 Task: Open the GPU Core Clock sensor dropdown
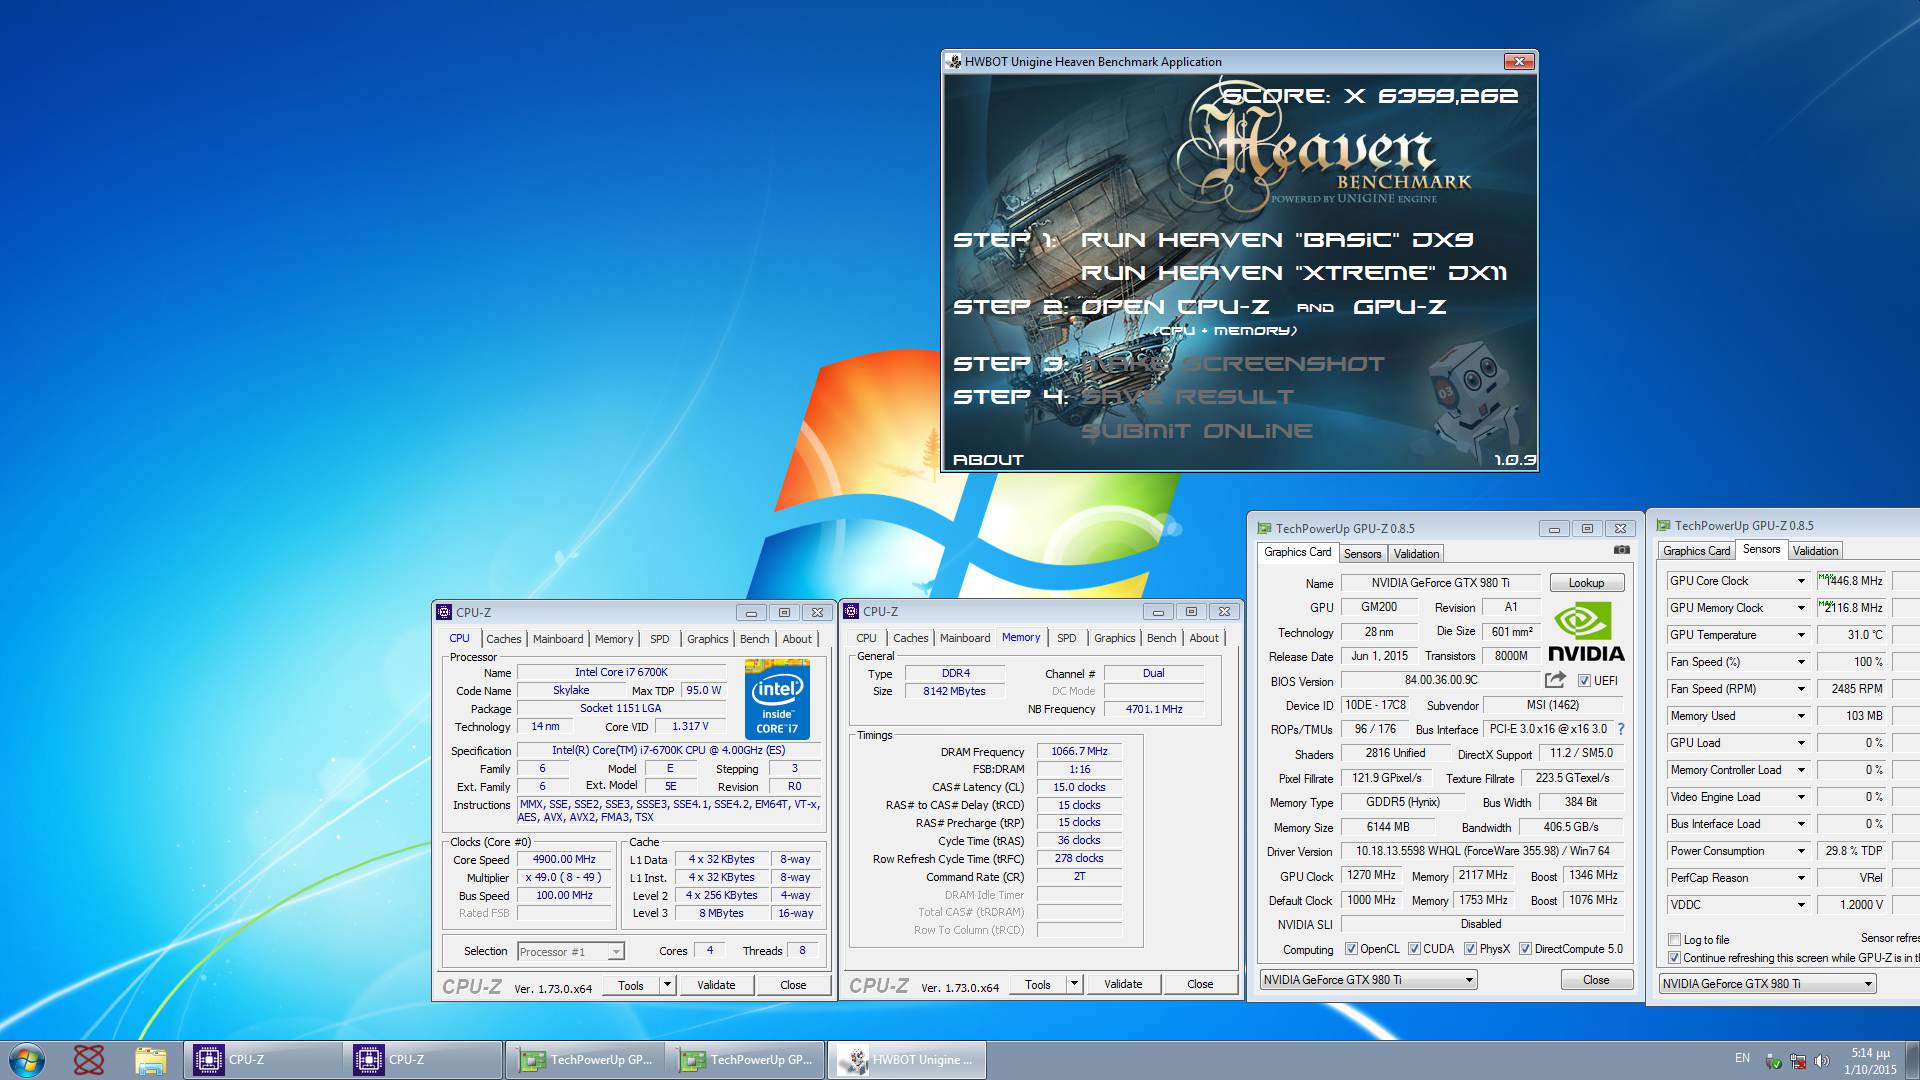(1801, 581)
